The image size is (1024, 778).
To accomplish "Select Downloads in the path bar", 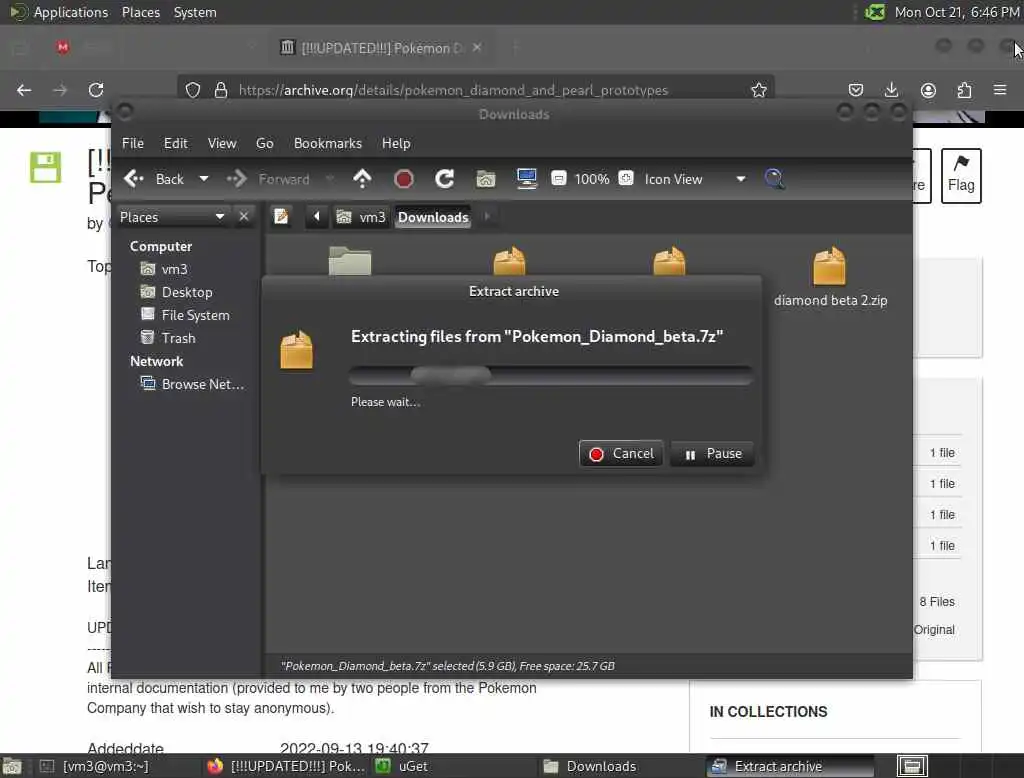I will [433, 217].
